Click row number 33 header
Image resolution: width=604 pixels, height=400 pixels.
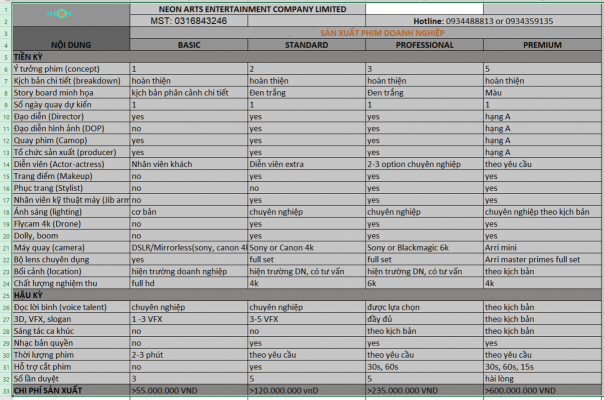[x=4, y=391]
